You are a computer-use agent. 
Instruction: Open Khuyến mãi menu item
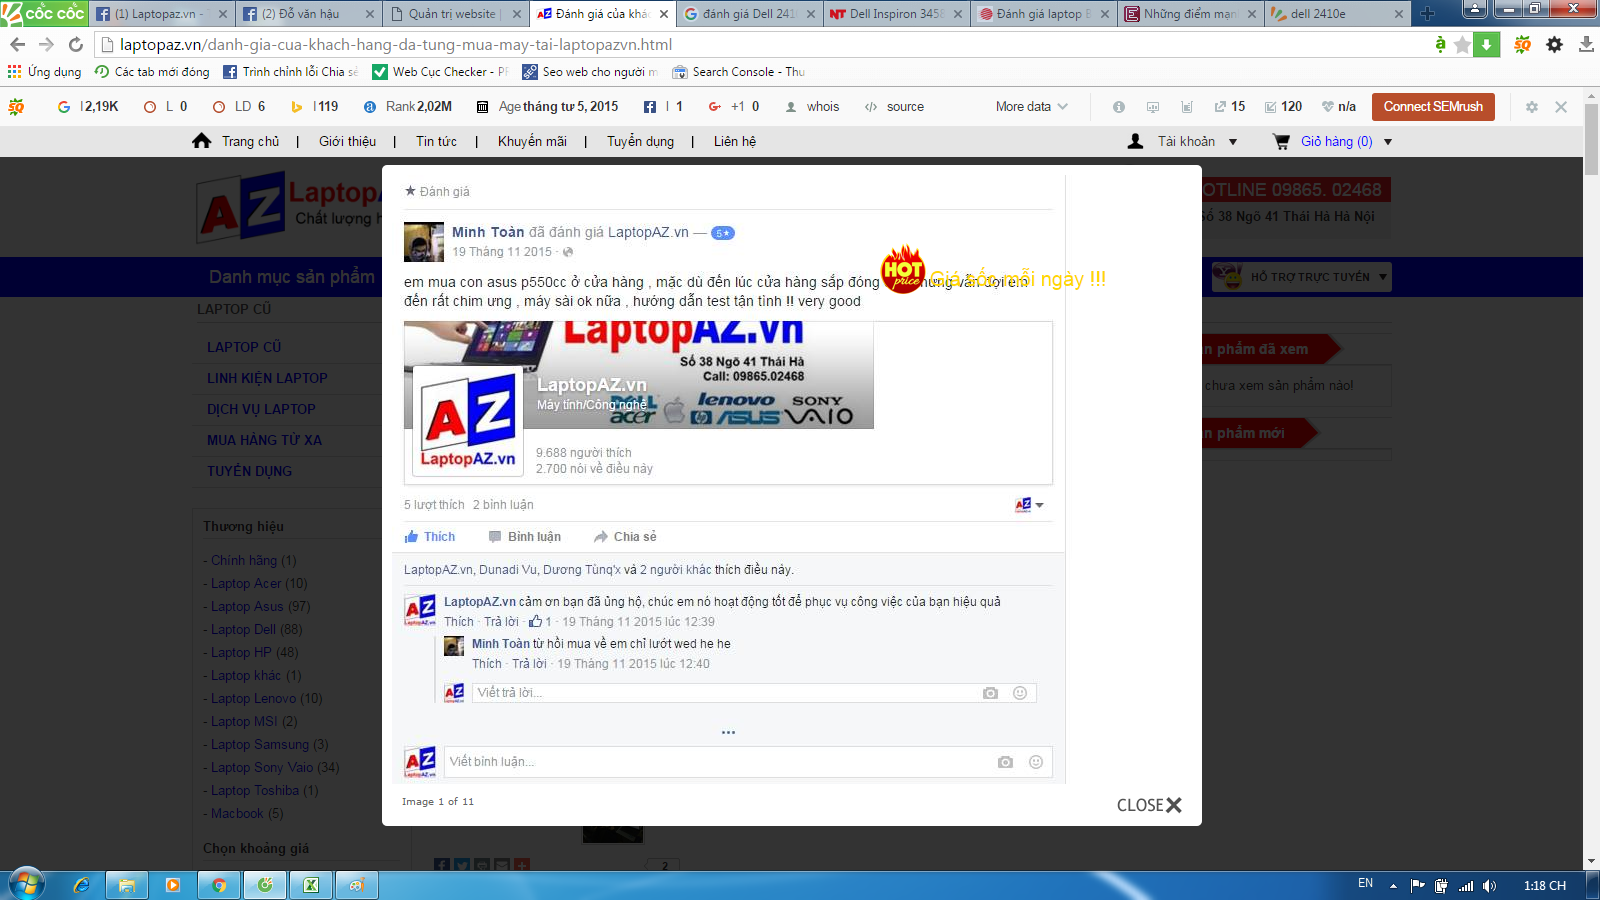[x=532, y=141]
